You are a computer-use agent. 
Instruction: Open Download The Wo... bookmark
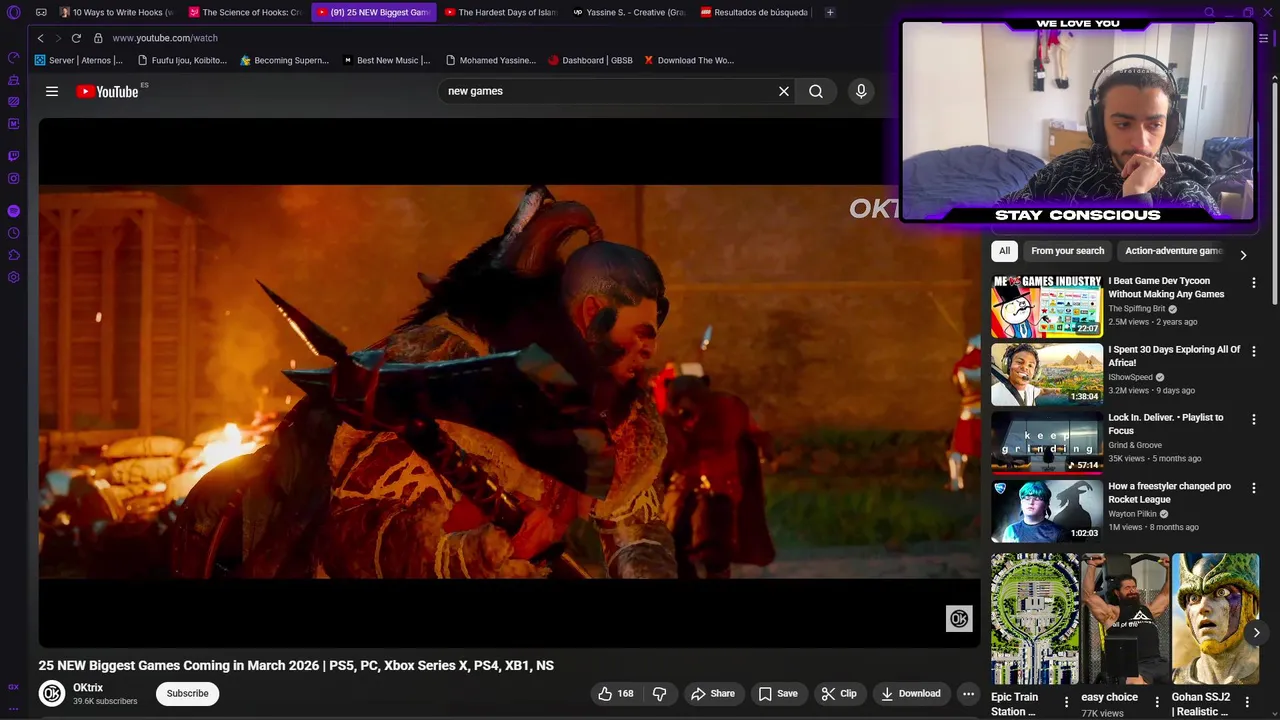click(689, 60)
